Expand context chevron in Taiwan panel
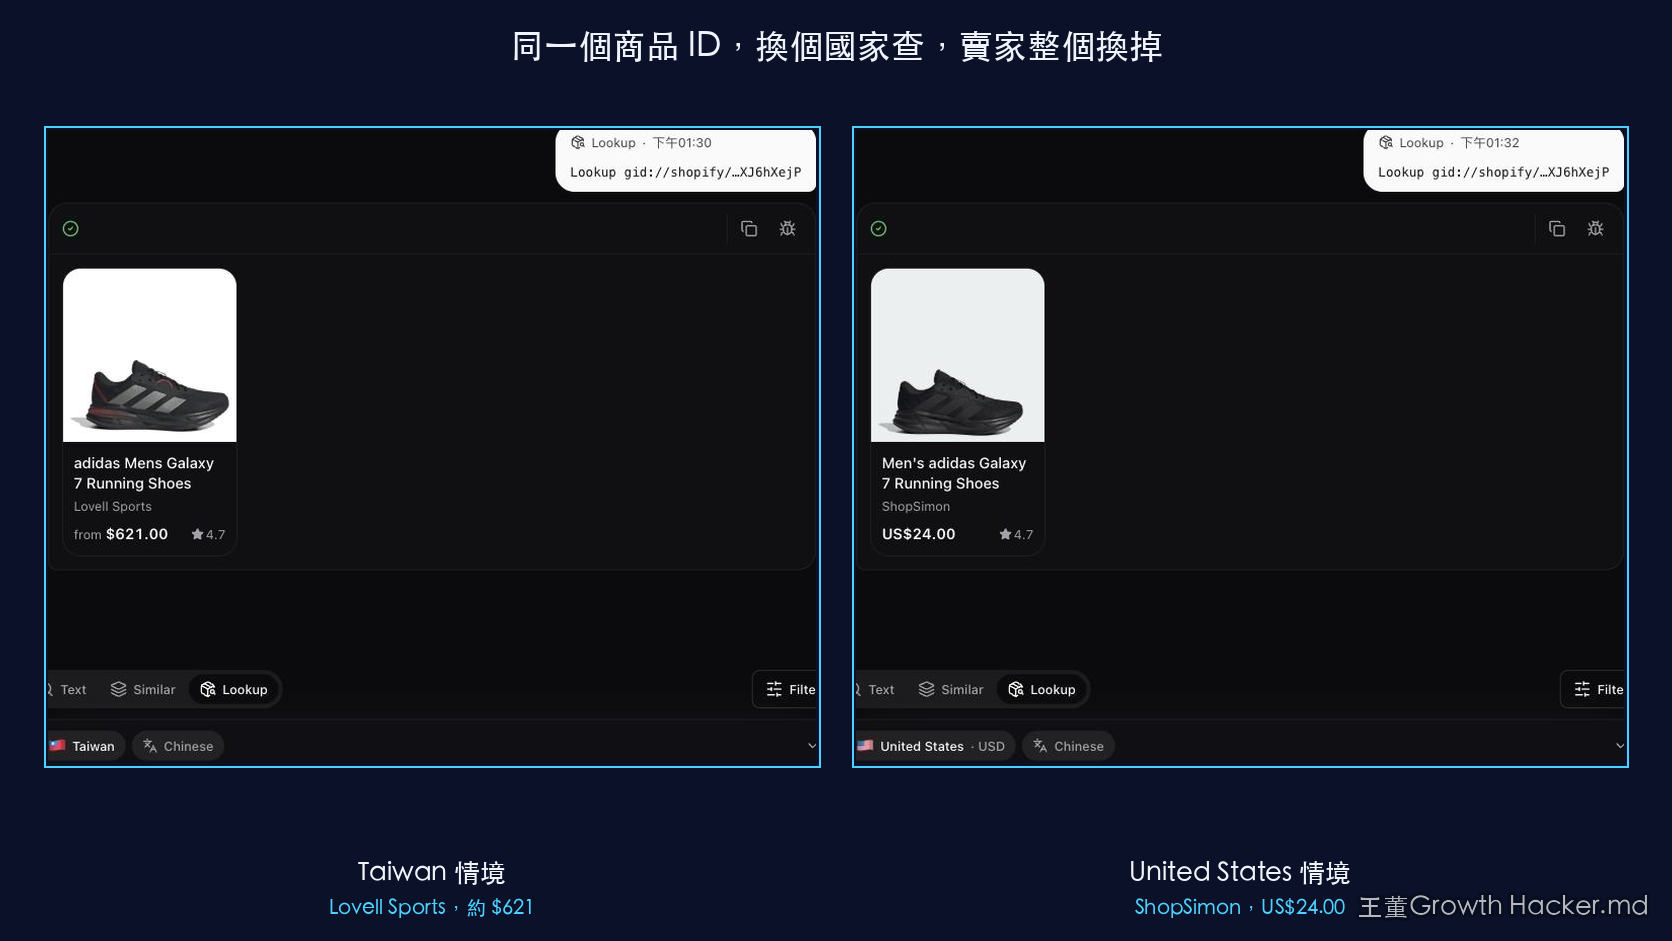Screen dimensions: 1672x941 [812, 746]
